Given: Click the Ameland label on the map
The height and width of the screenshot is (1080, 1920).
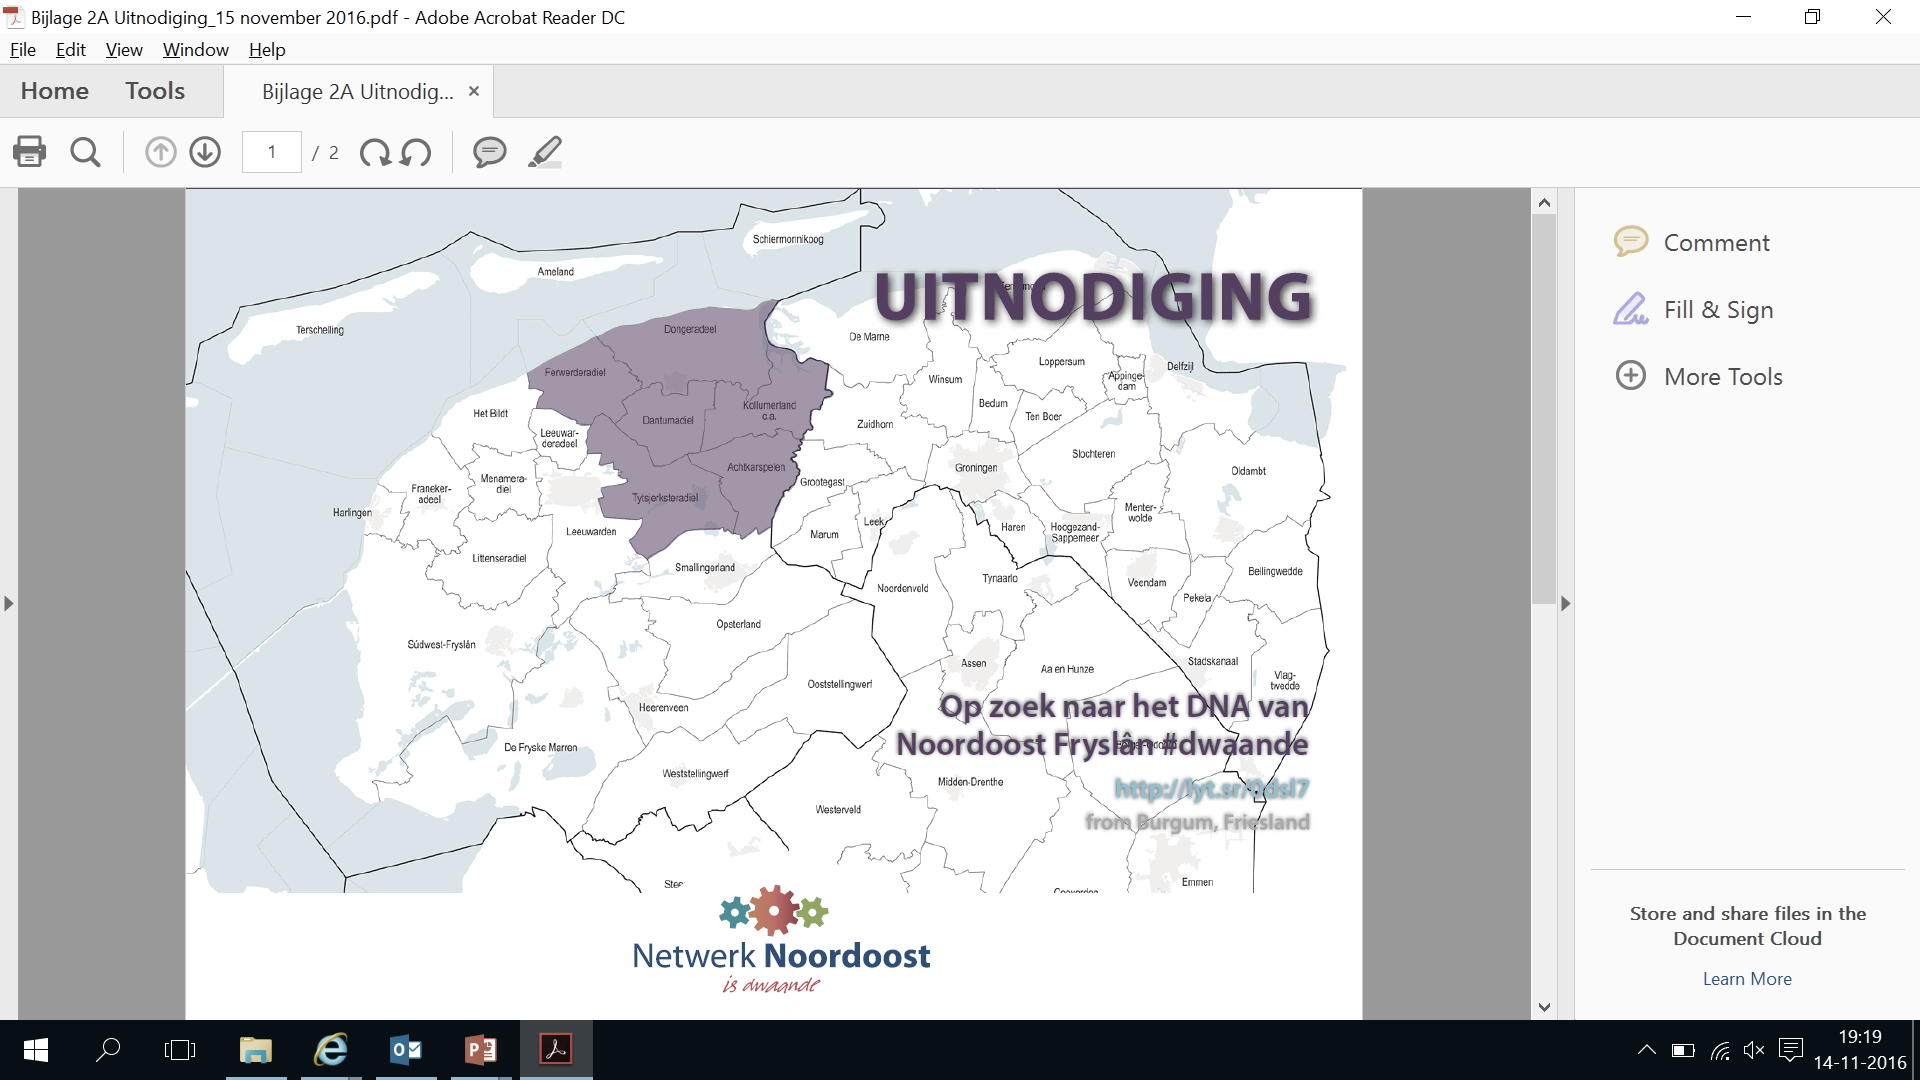Looking at the screenshot, I should pyautogui.click(x=556, y=272).
